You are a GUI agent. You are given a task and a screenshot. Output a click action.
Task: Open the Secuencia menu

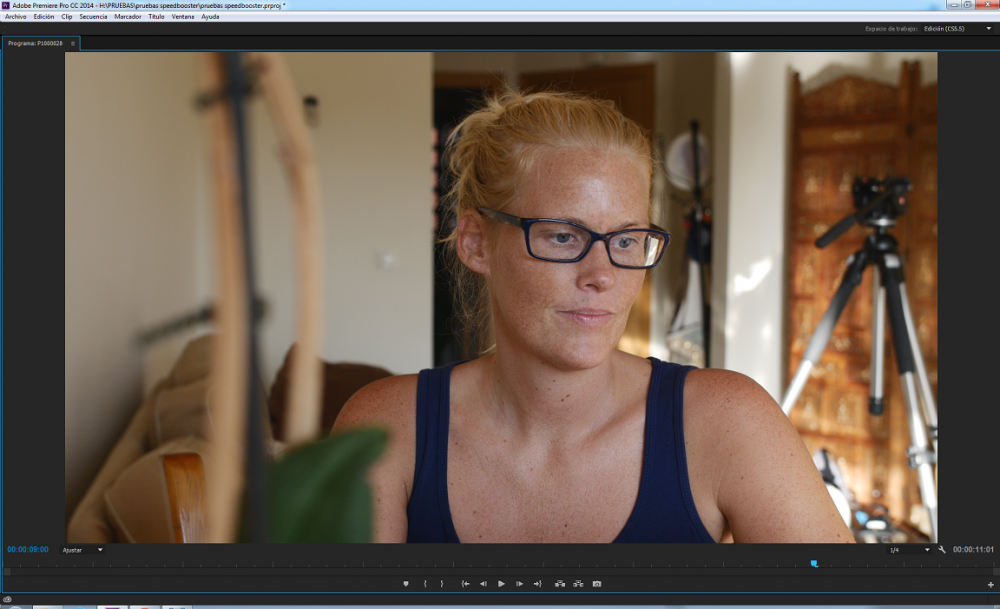pyautogui.click(x=93, y=17)
